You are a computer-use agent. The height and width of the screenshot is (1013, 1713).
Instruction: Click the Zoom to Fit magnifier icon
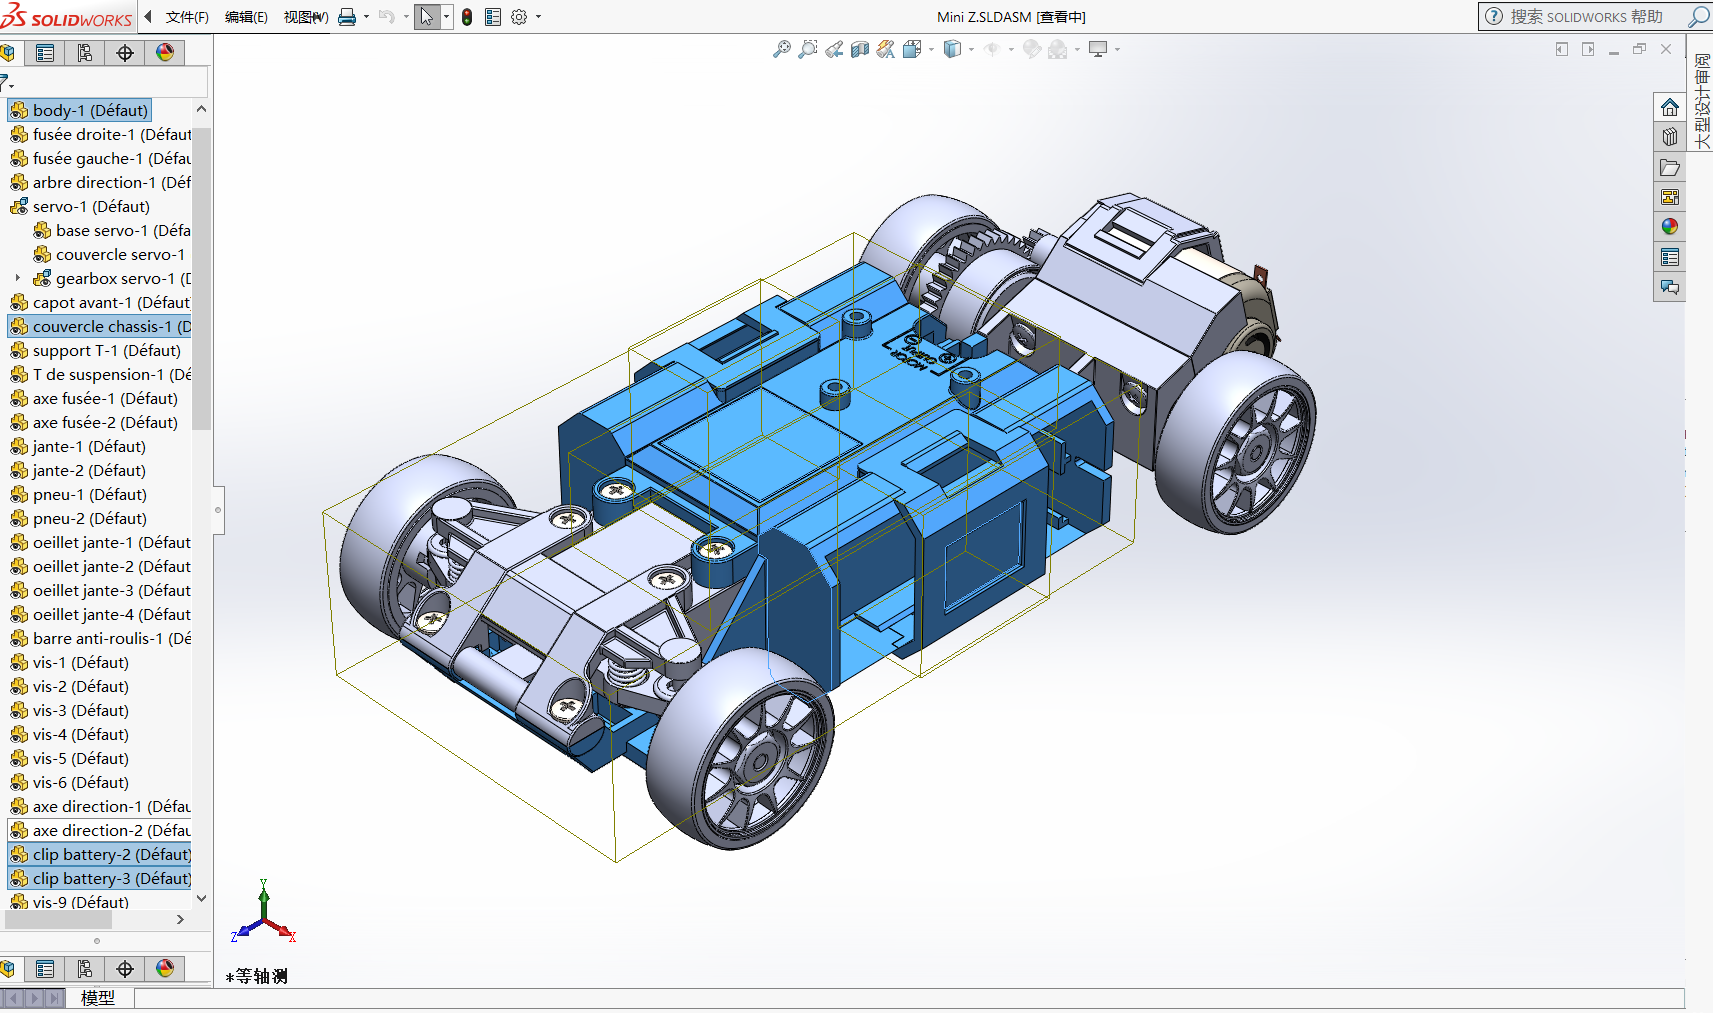point(782,49)
